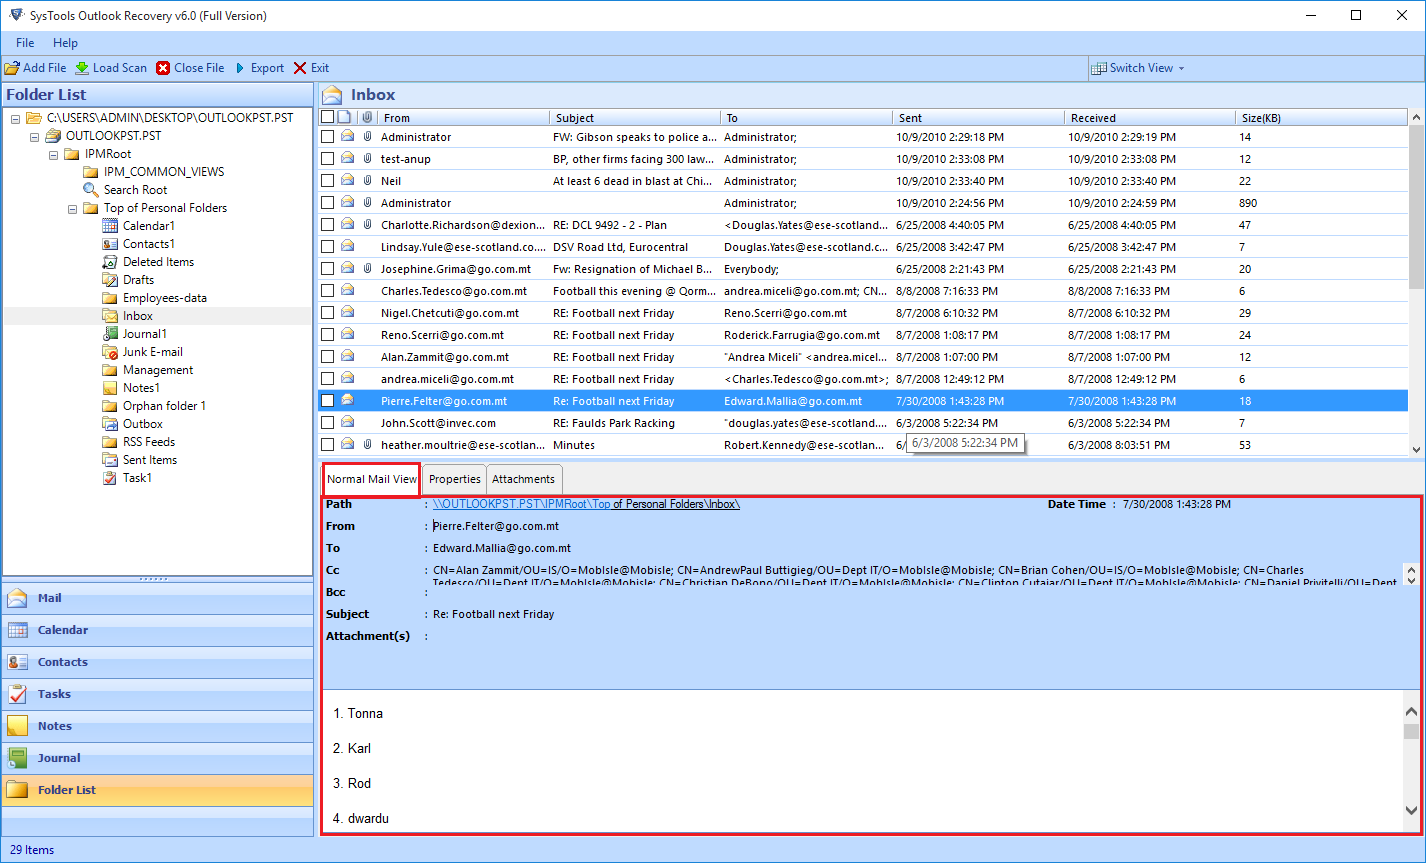
Task: Tick the checkbox for Lindsay.Yule's email
Action: tap(327, 247)
